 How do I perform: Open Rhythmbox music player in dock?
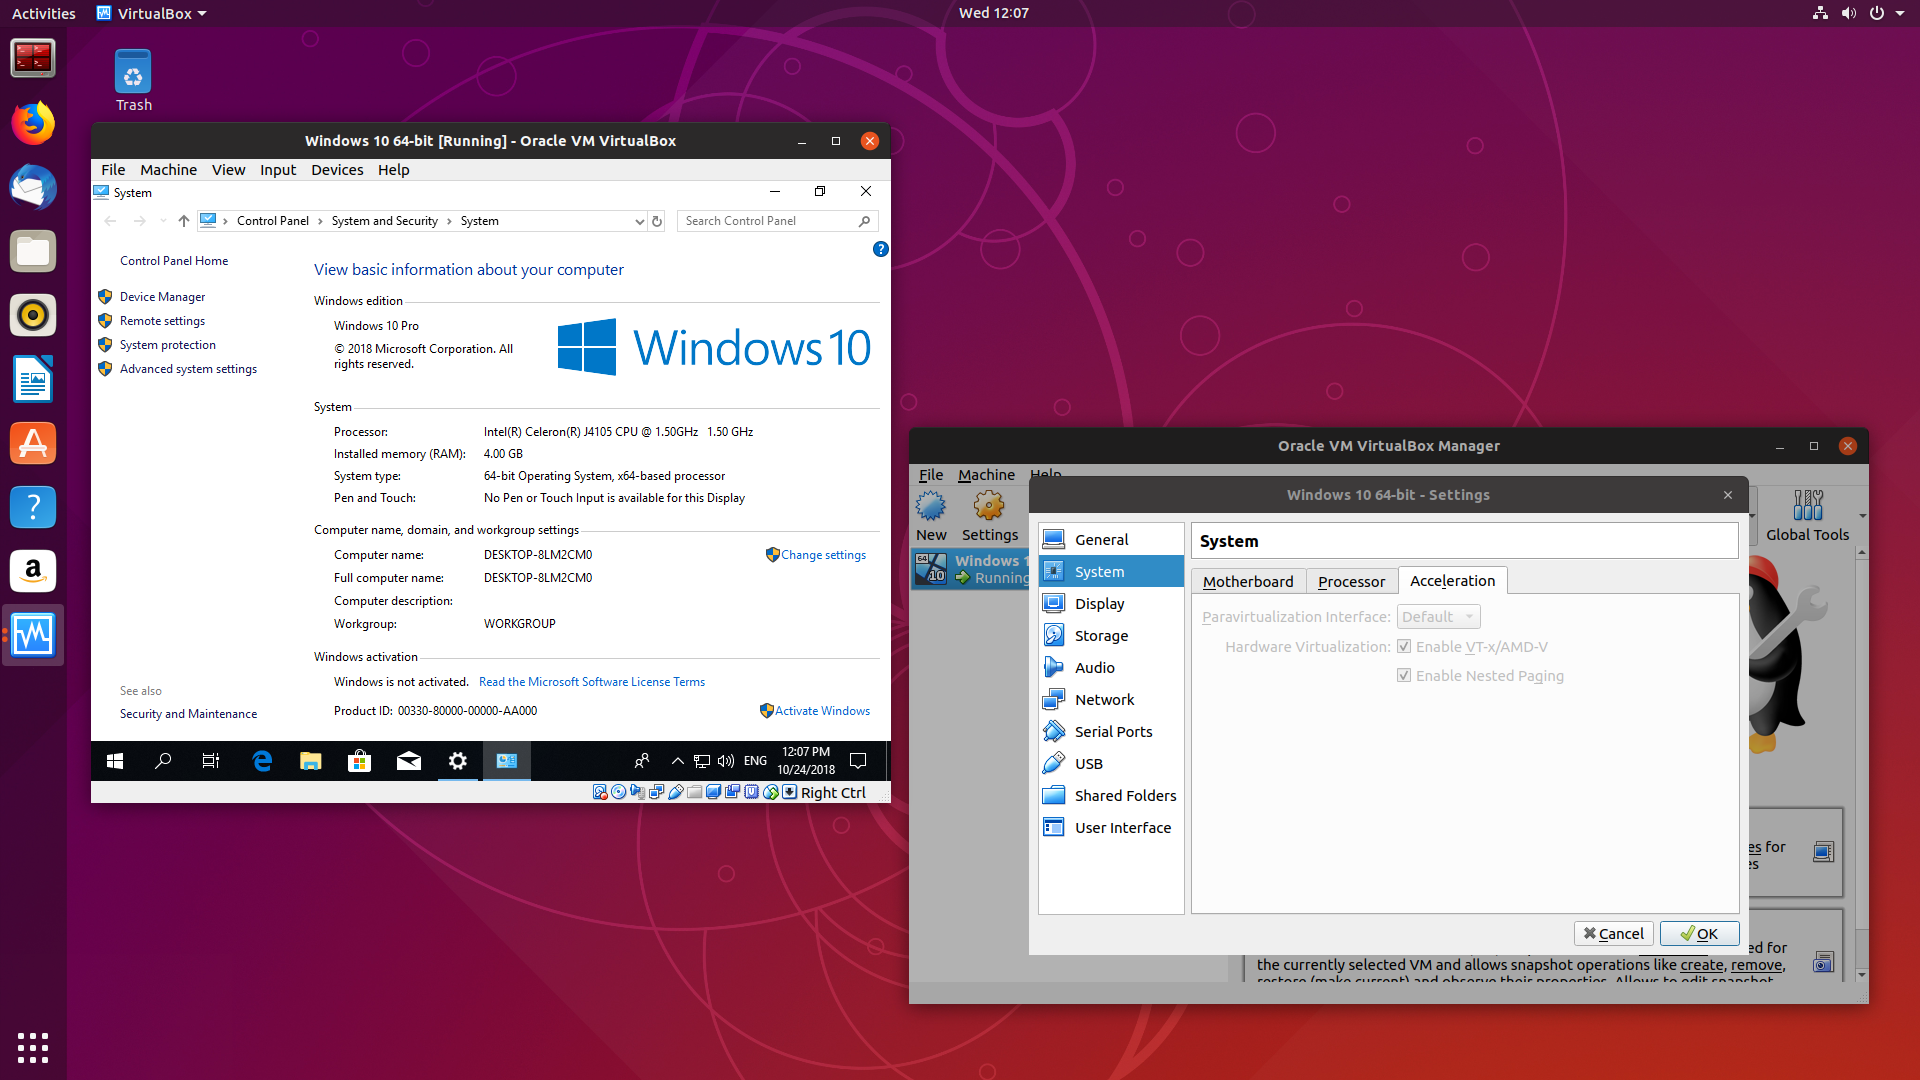pos(33,315)
